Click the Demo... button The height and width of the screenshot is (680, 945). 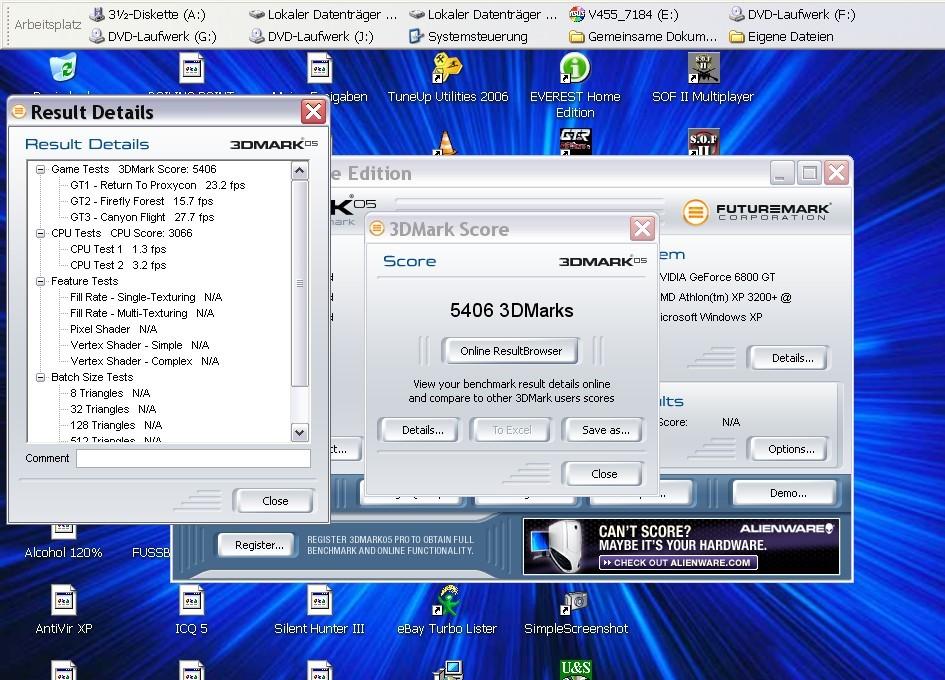[787, 493]
